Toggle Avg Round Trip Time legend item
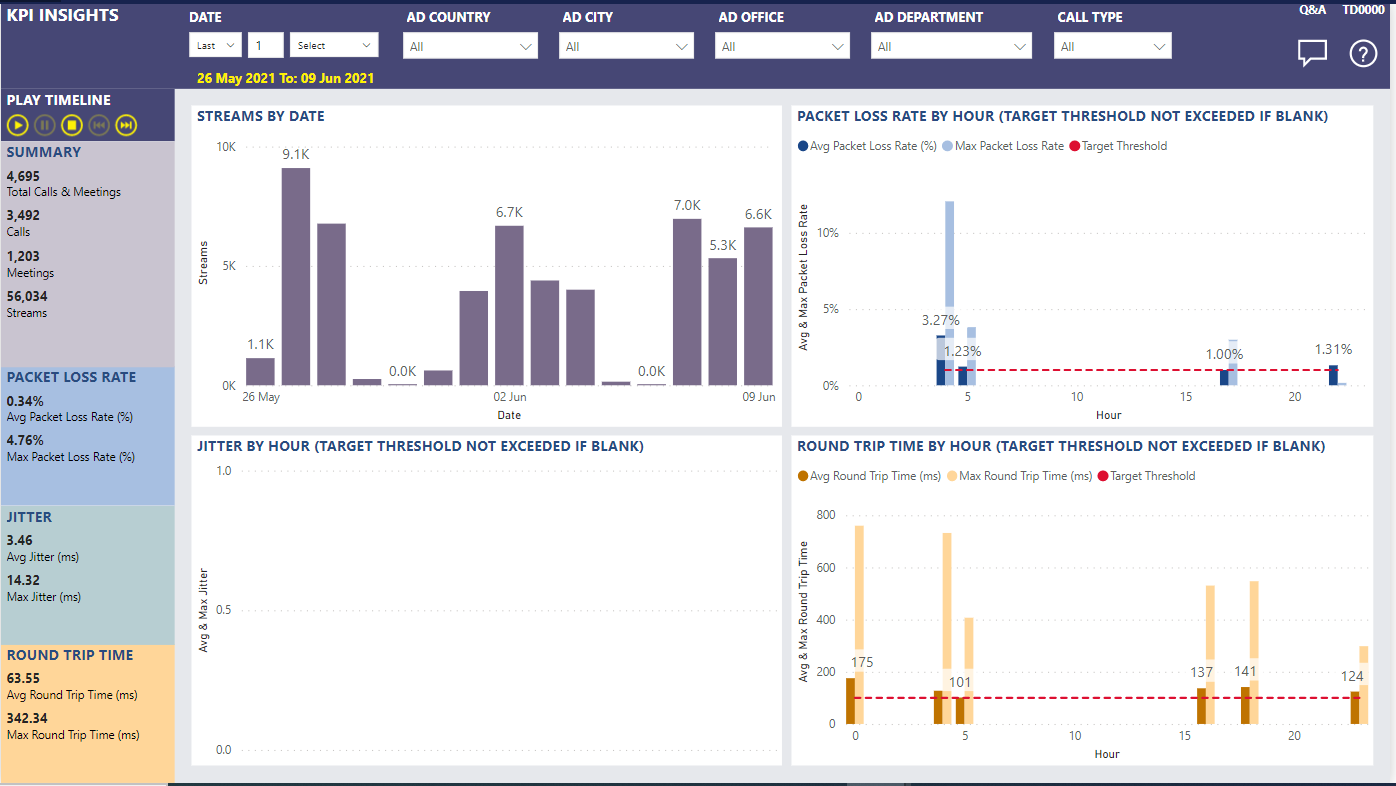 click(869, 476)
